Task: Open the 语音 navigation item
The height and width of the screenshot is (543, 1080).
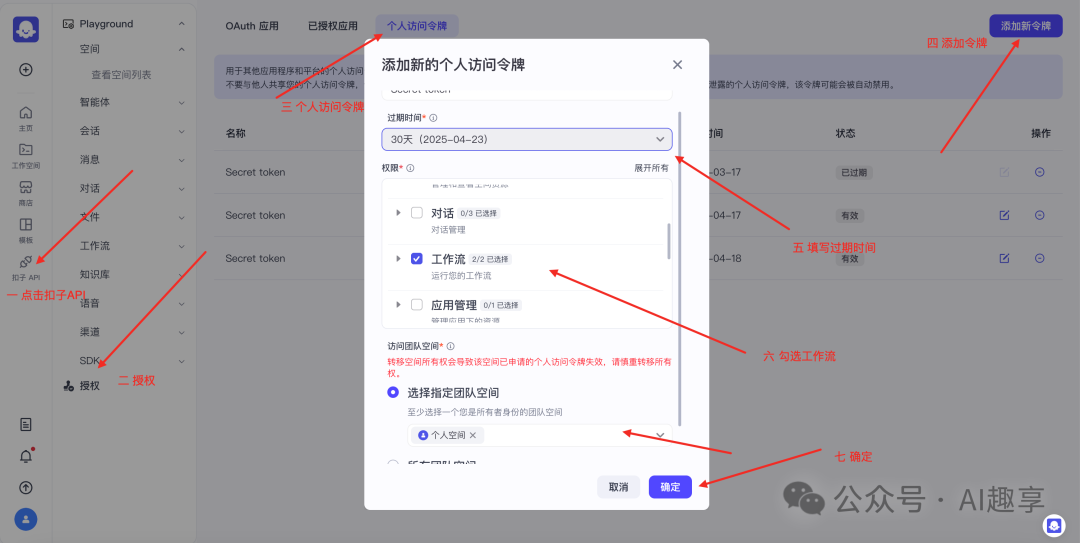Action: click(x=90, y=303)
